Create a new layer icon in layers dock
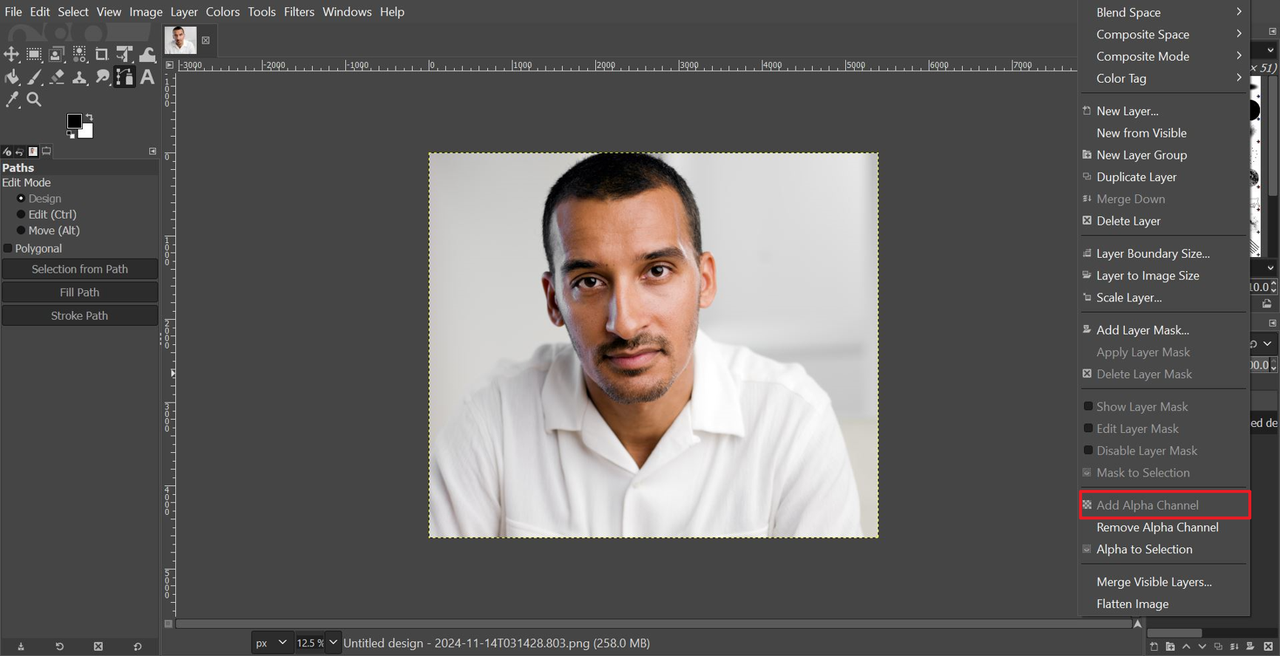This screenshot has height=656, width=1280. [1154, 646]
